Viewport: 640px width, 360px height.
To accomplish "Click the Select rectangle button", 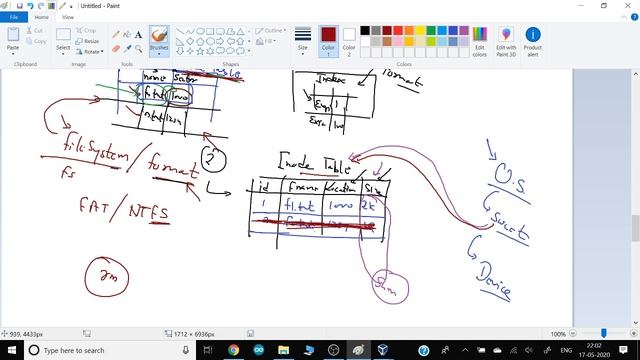I will click(x=63, y=35).
